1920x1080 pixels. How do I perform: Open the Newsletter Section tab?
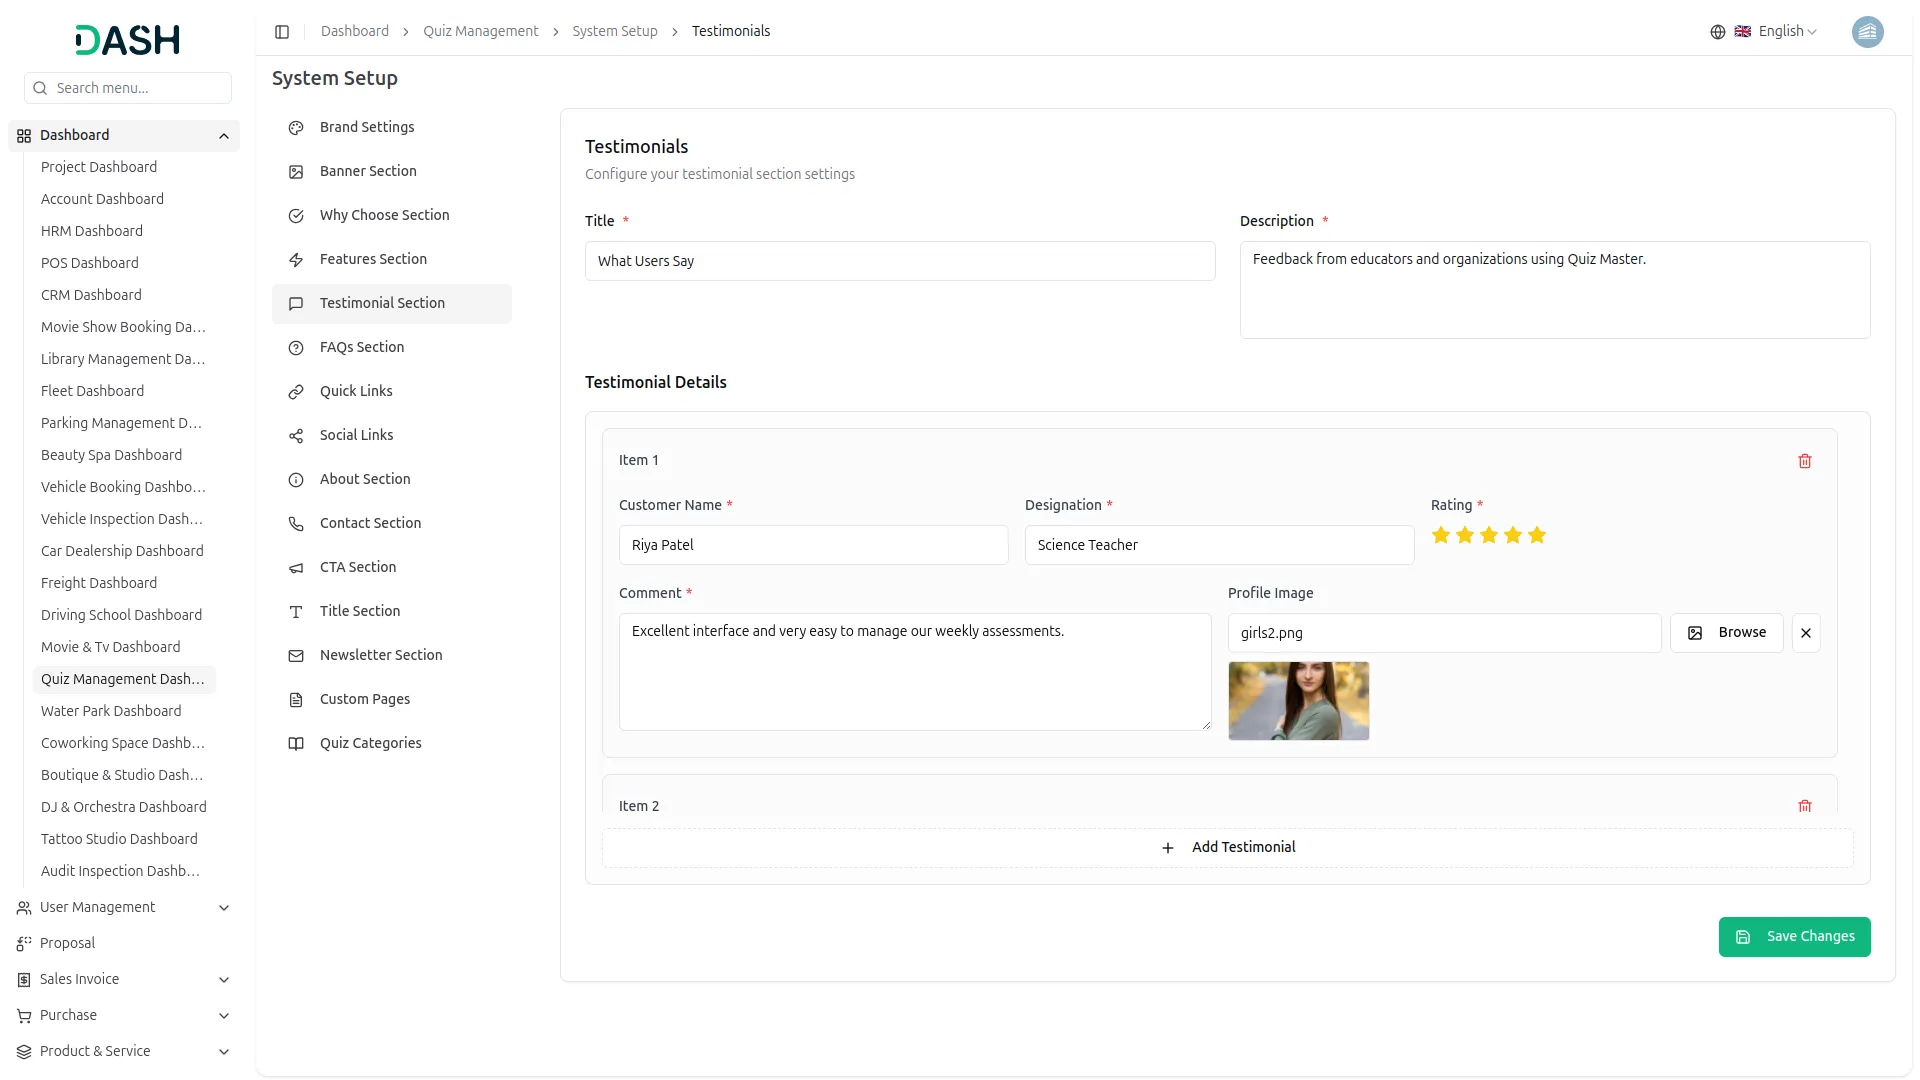pyautogui.click(x=381, y=655)
